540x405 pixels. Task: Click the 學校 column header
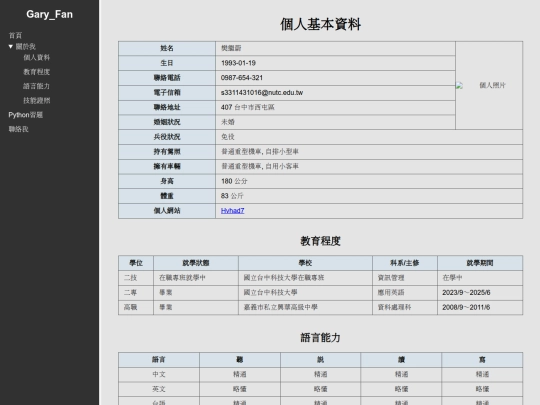(305, 263)
